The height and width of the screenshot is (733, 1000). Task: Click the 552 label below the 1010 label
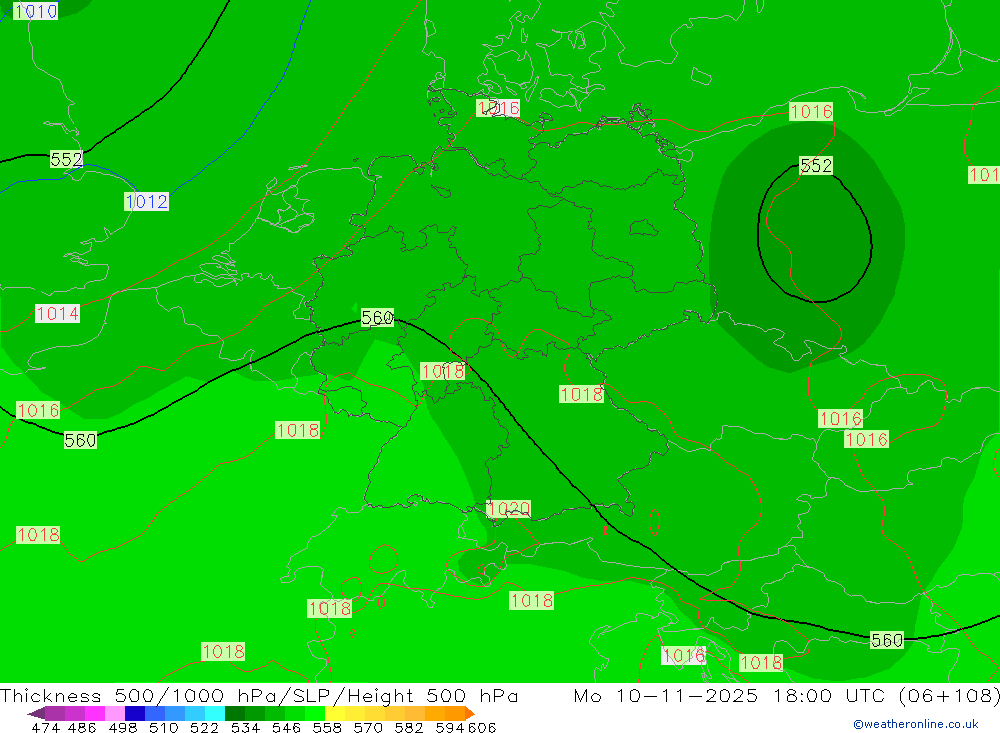point(66,159)
